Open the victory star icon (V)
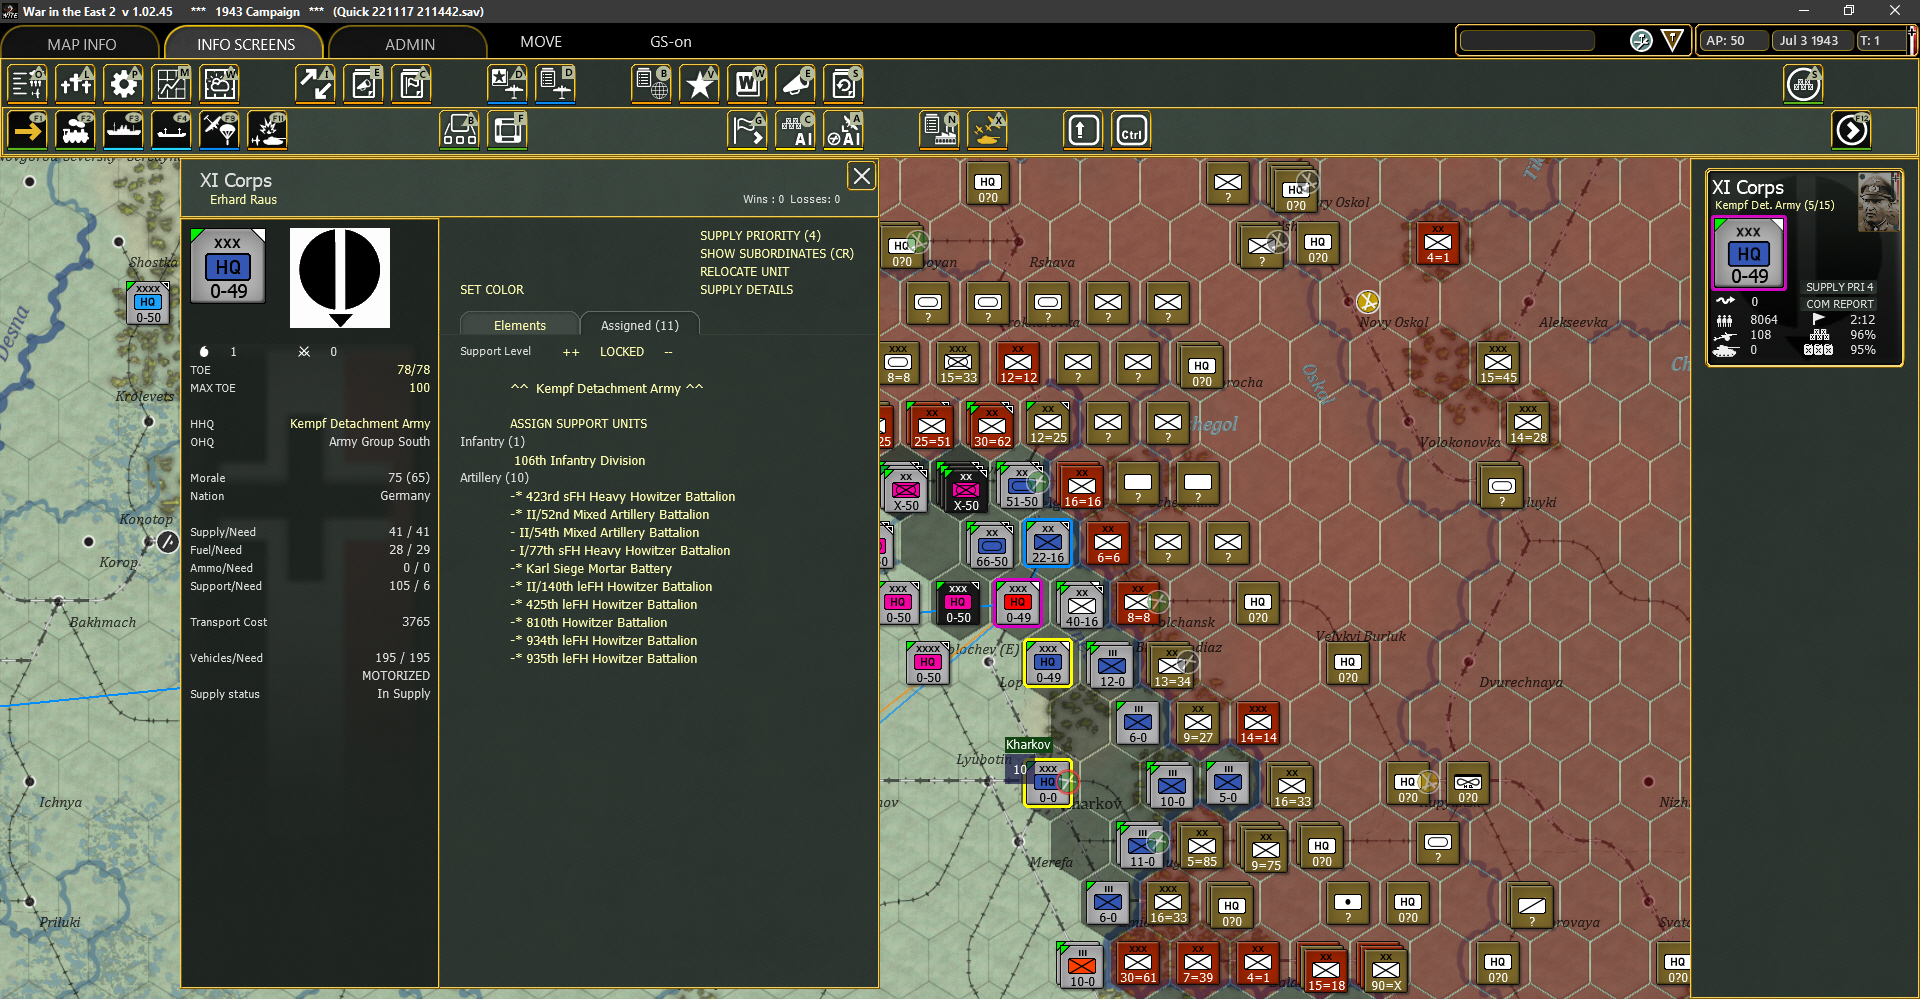1920x999 pixels. click(699, 84)
